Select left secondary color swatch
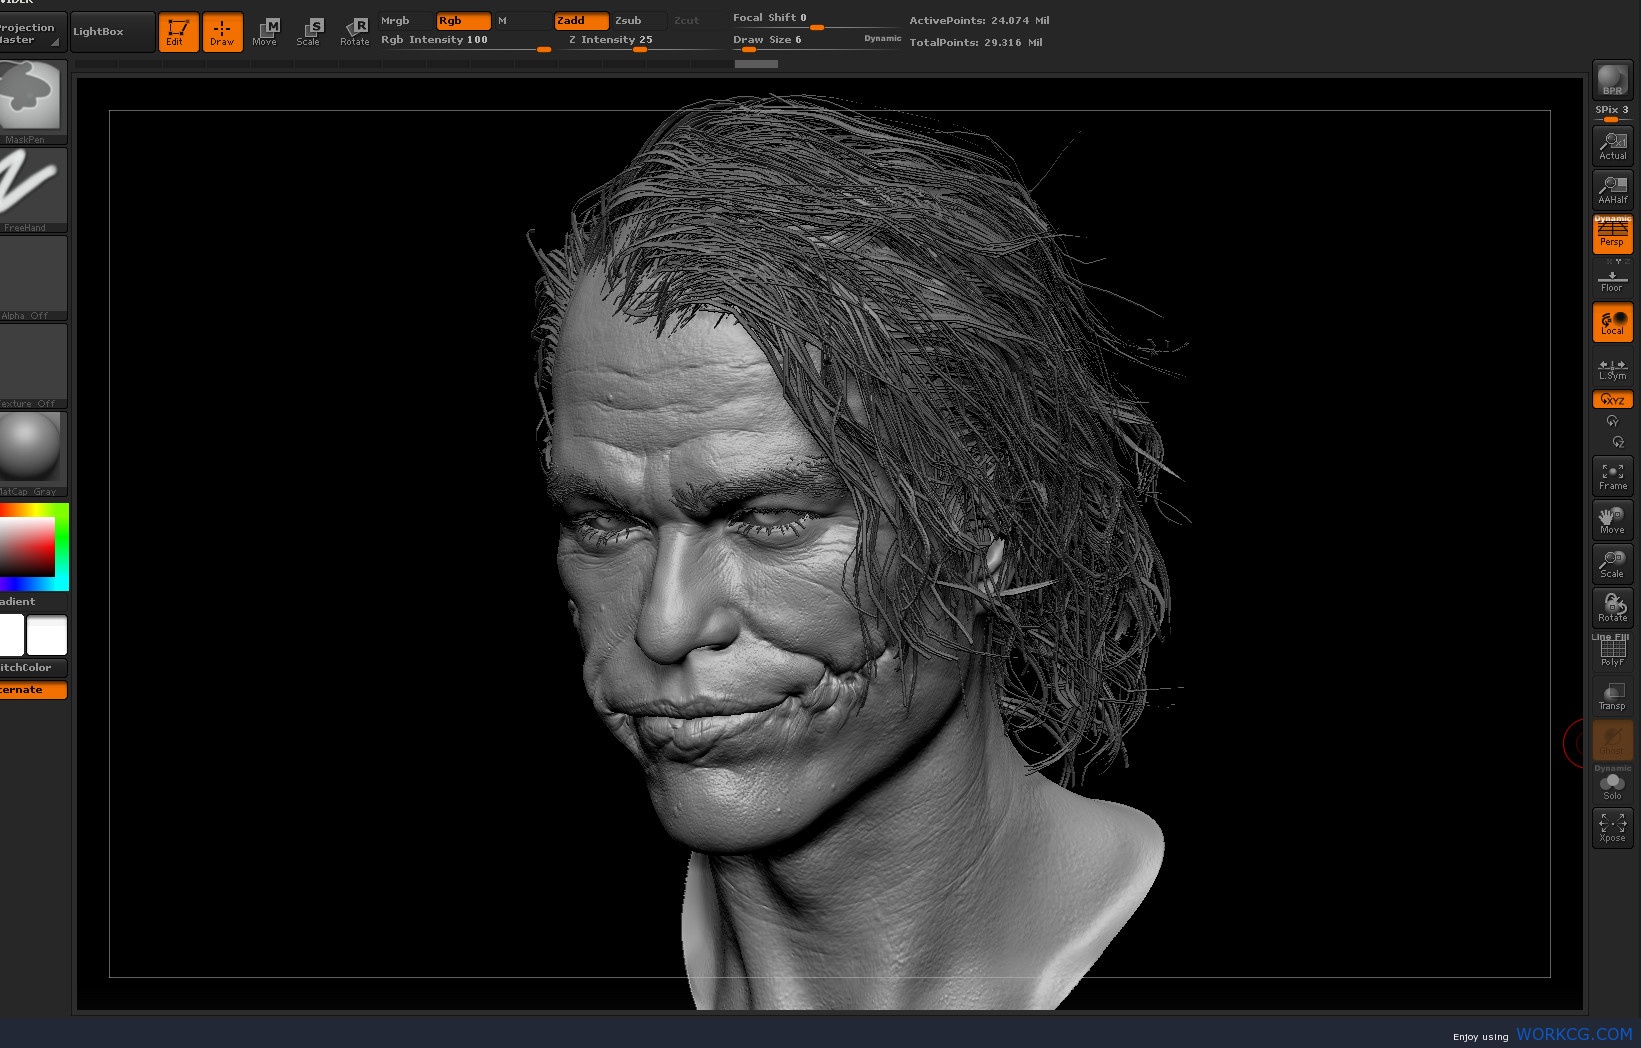1641x1048 pixels. (11, 635)
